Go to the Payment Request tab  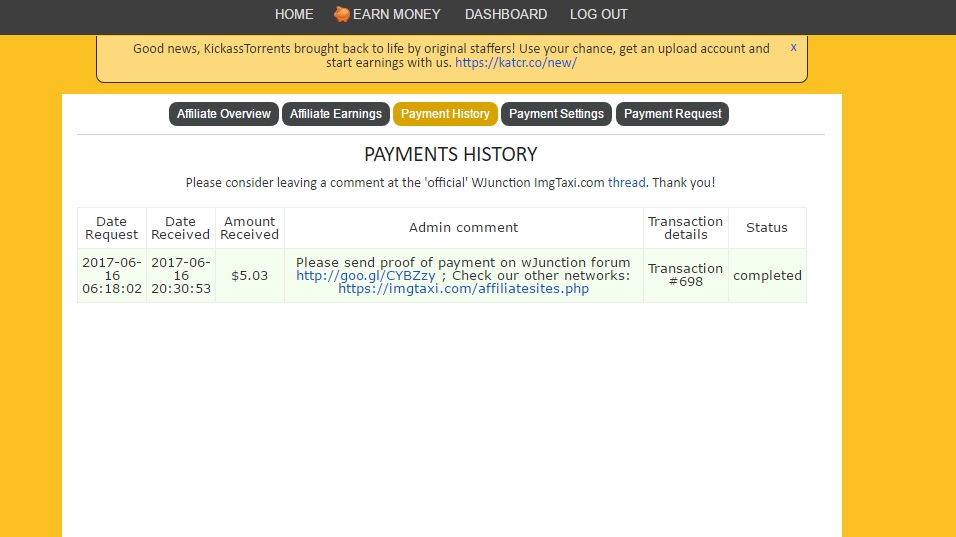click(x=672, y=114)
